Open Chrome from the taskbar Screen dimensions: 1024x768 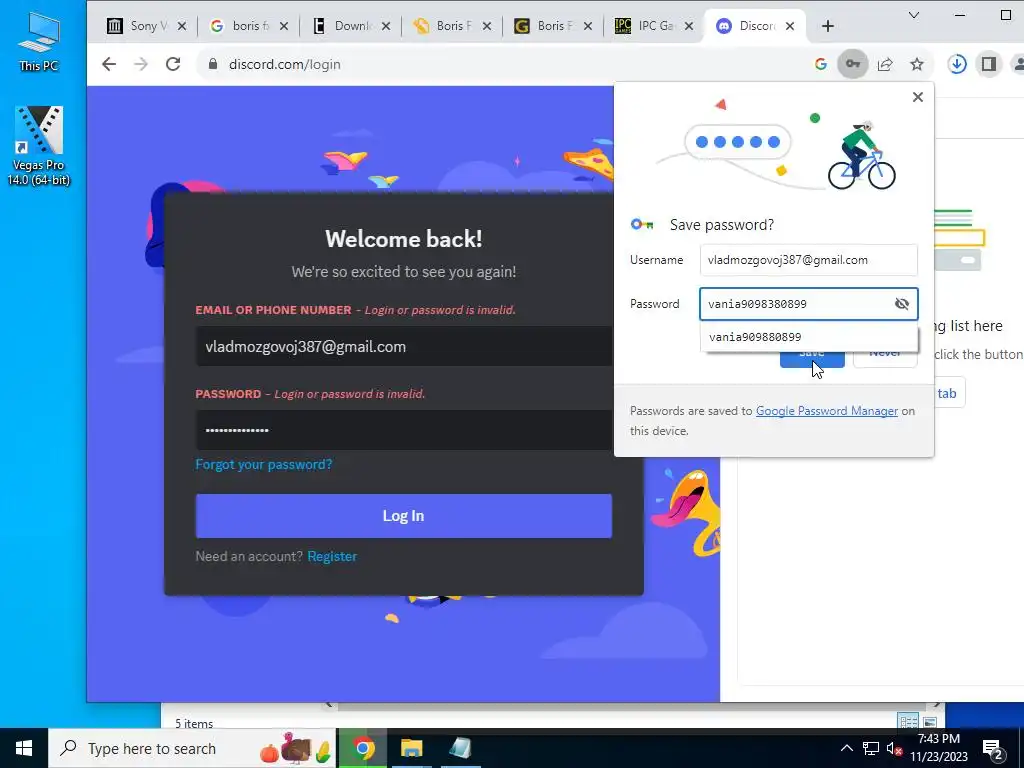pyautogui.click(x=363, y=748)
